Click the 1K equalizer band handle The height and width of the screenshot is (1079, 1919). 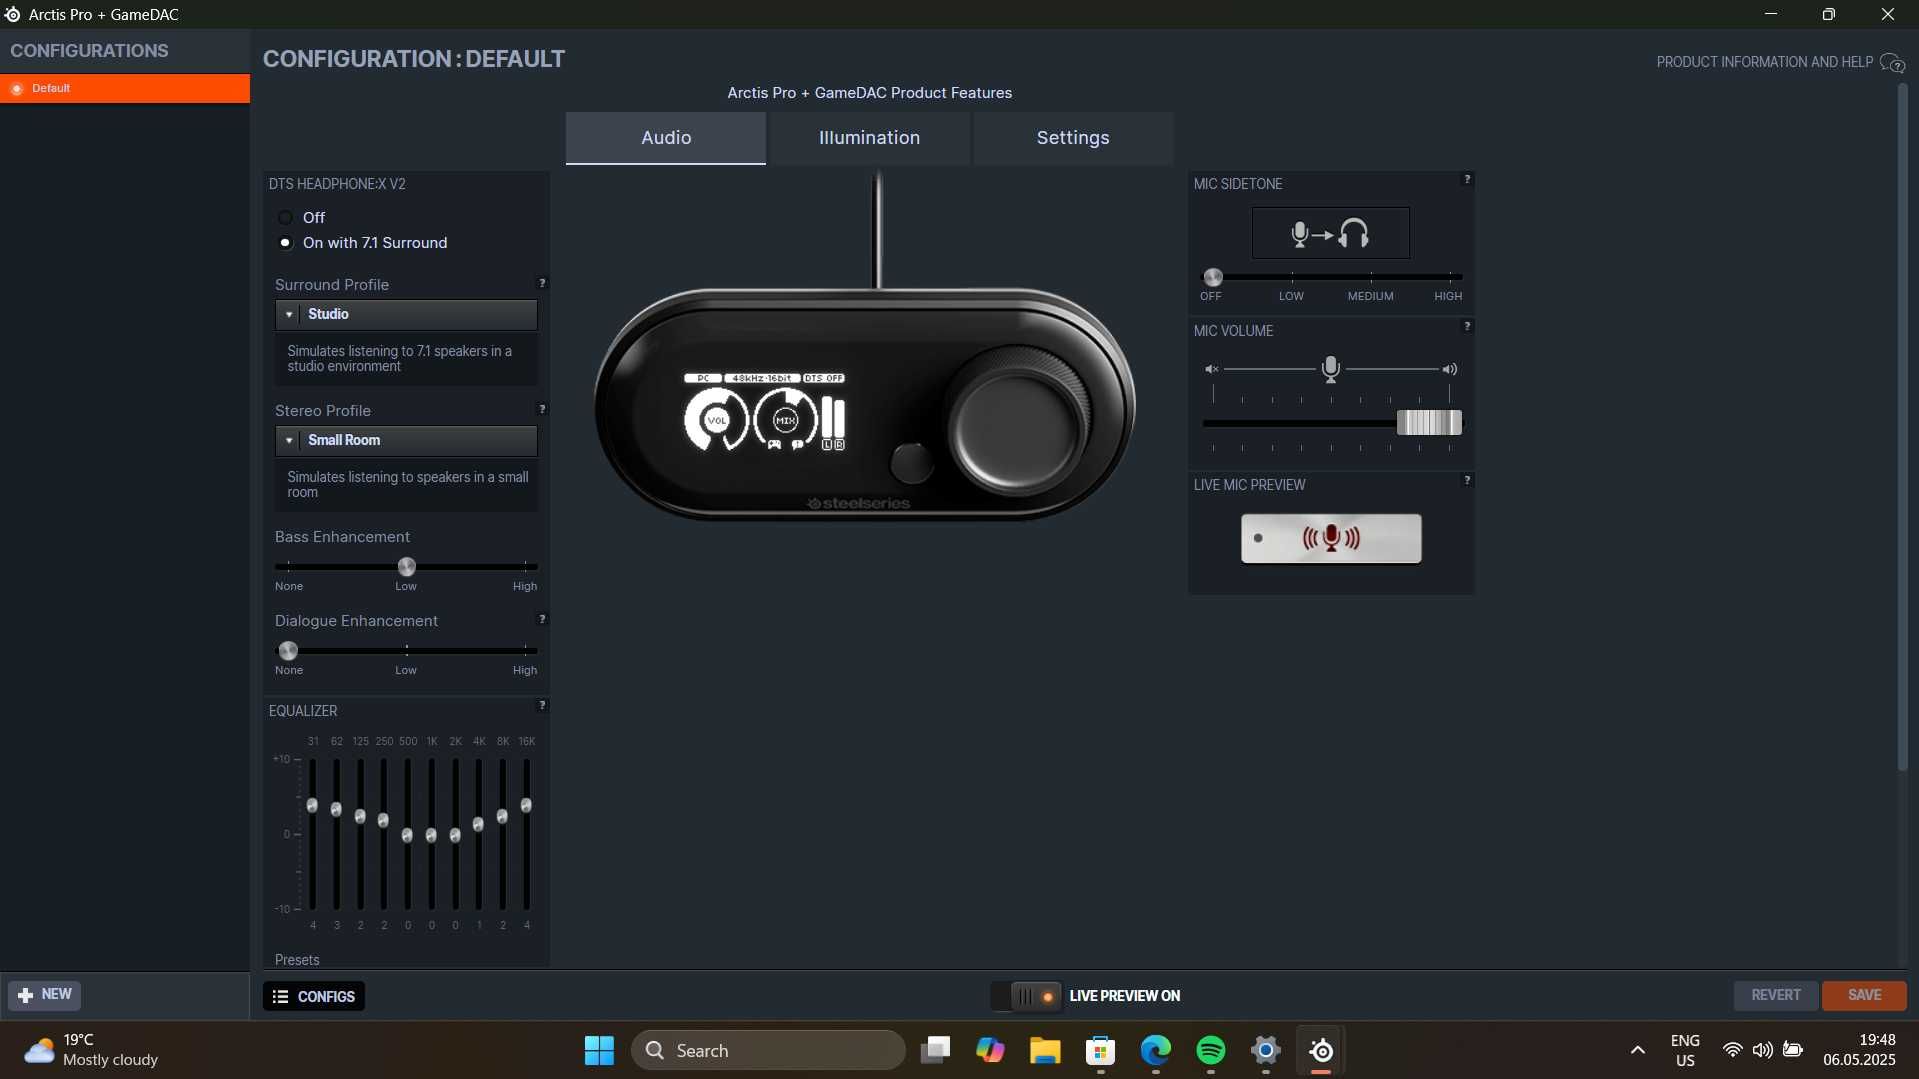(x=431, y=835)
